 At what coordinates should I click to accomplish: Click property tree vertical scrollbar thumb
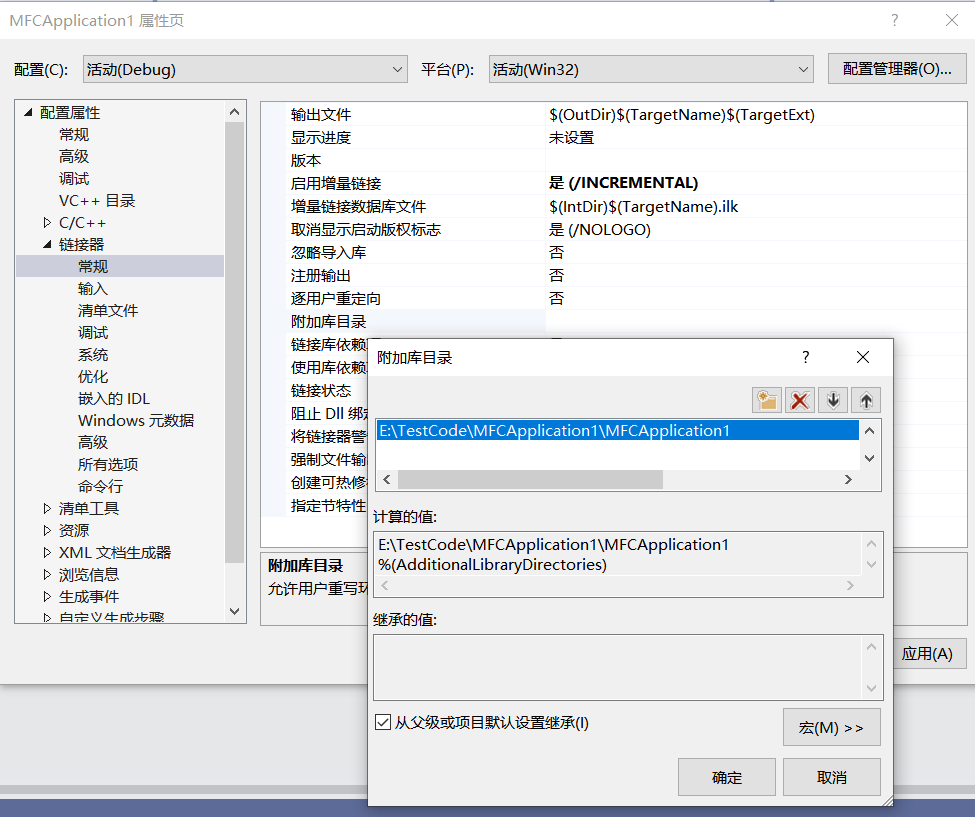(234, 342)
